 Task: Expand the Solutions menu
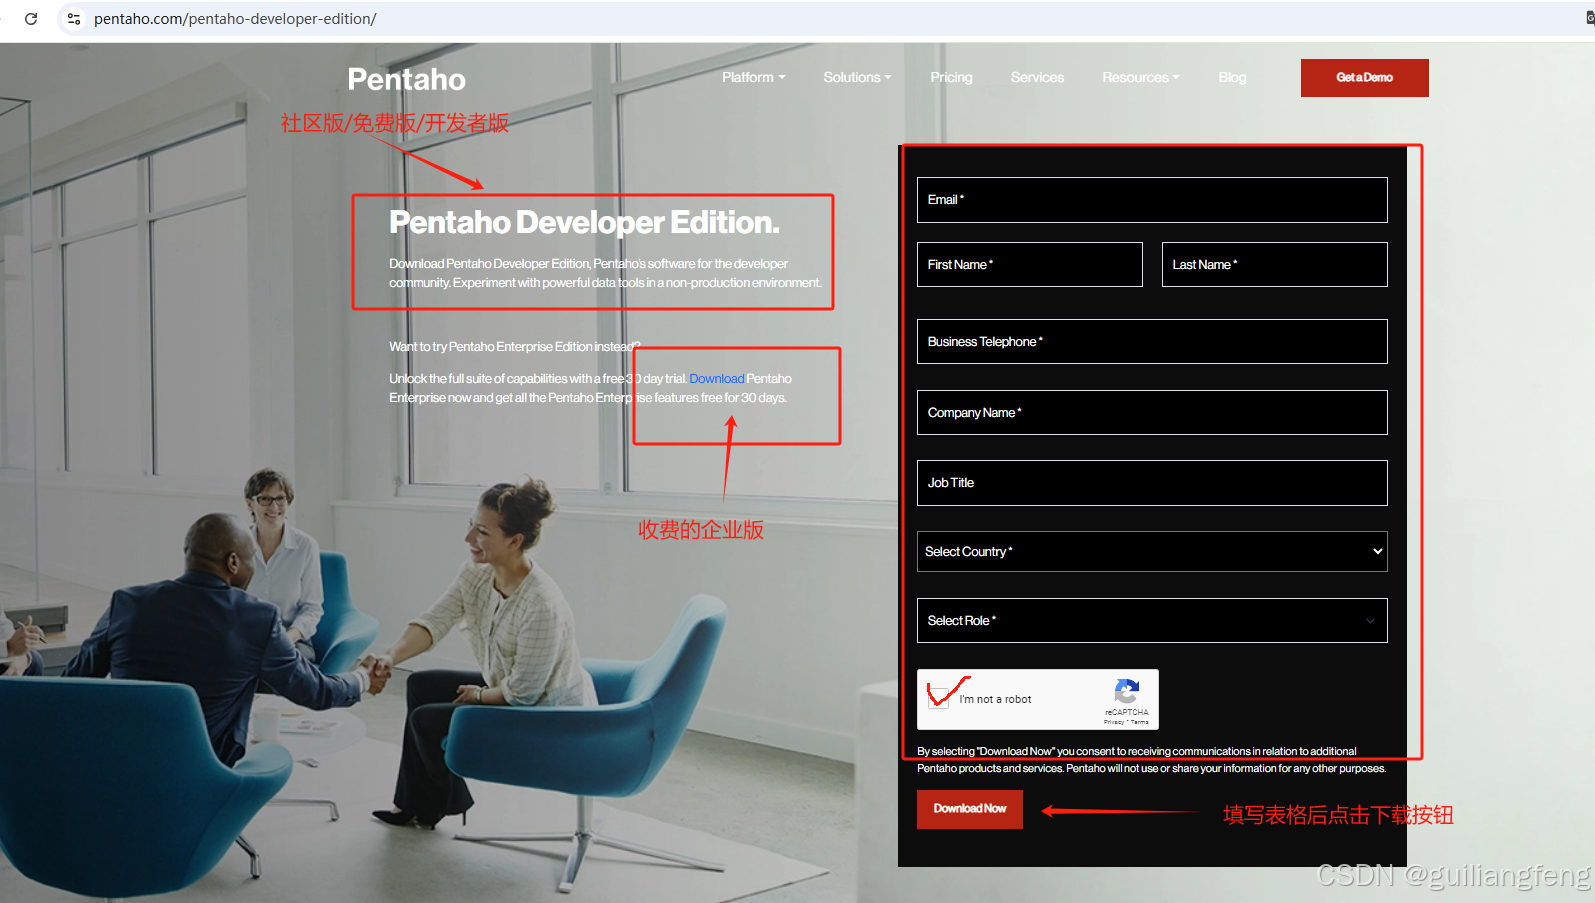click(857, 77)
